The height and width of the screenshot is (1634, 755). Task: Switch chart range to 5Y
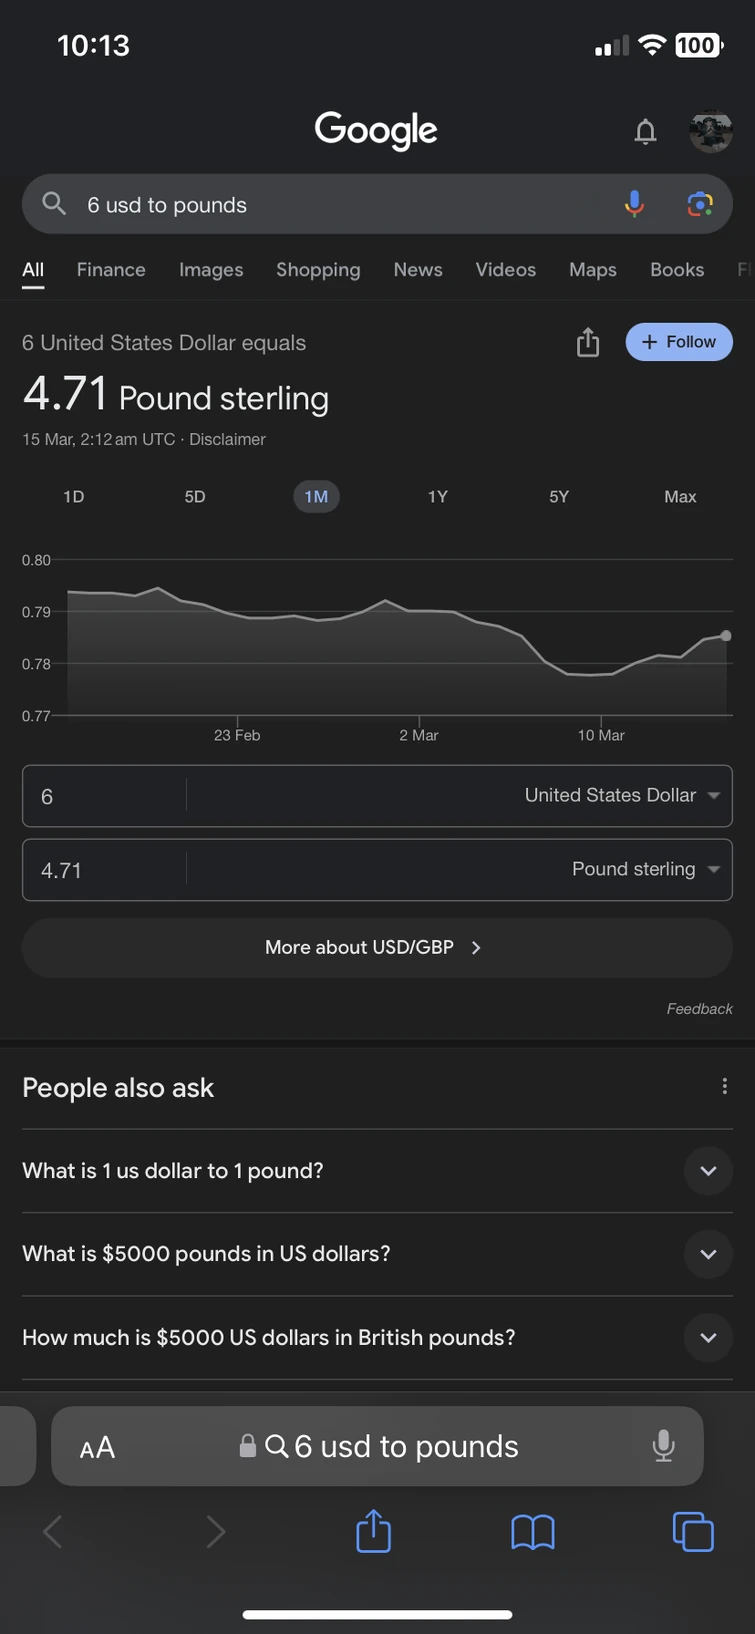tap(559, 497)
